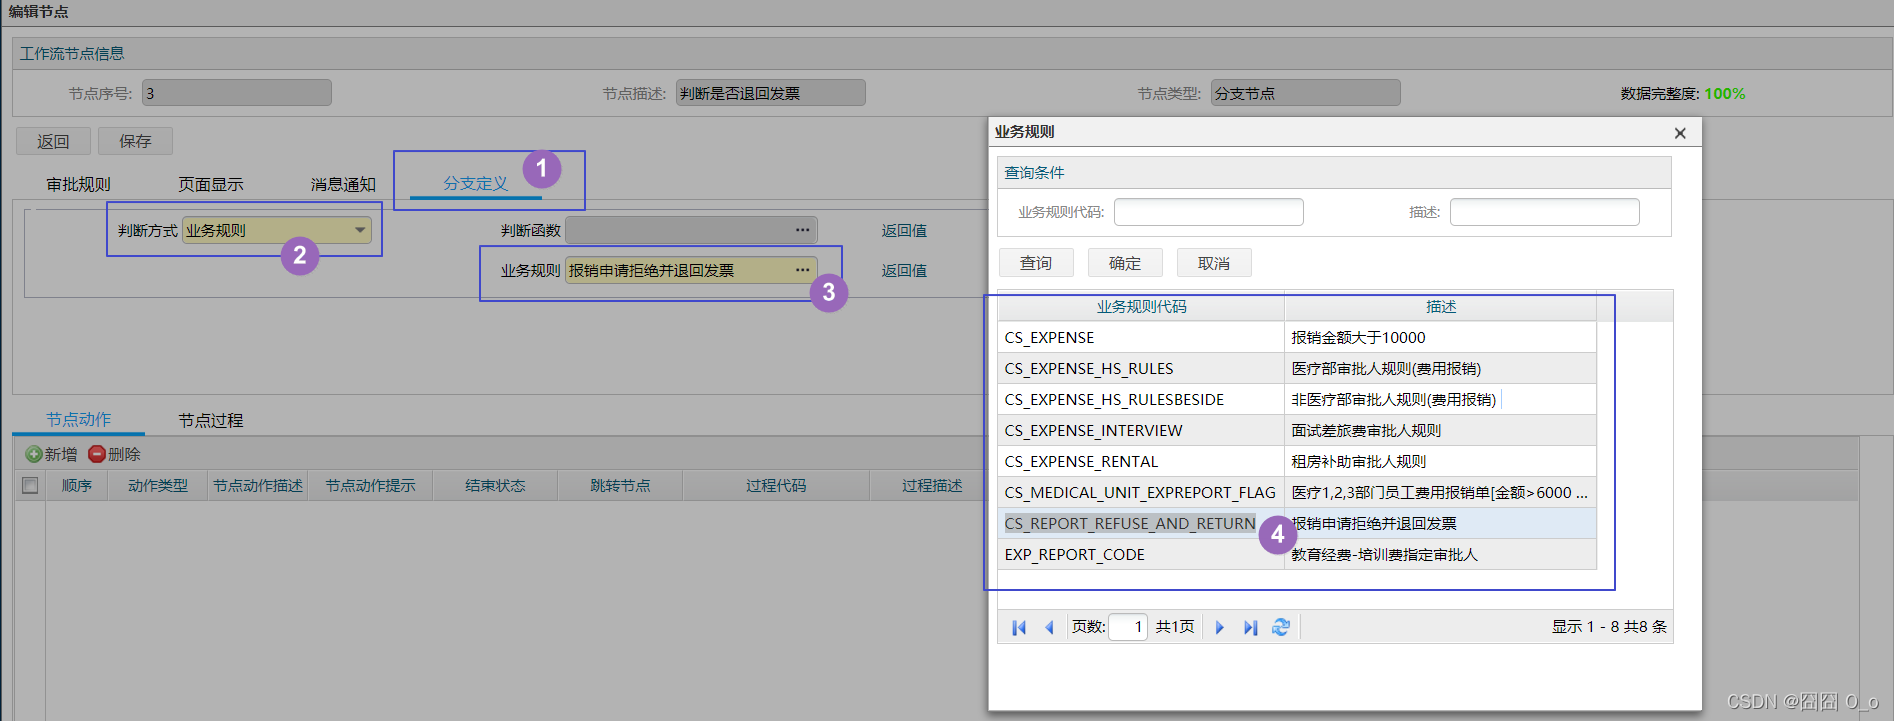Open the 节点过程 tab
Screen dimensions: 1894x721
tap(210, 420)
